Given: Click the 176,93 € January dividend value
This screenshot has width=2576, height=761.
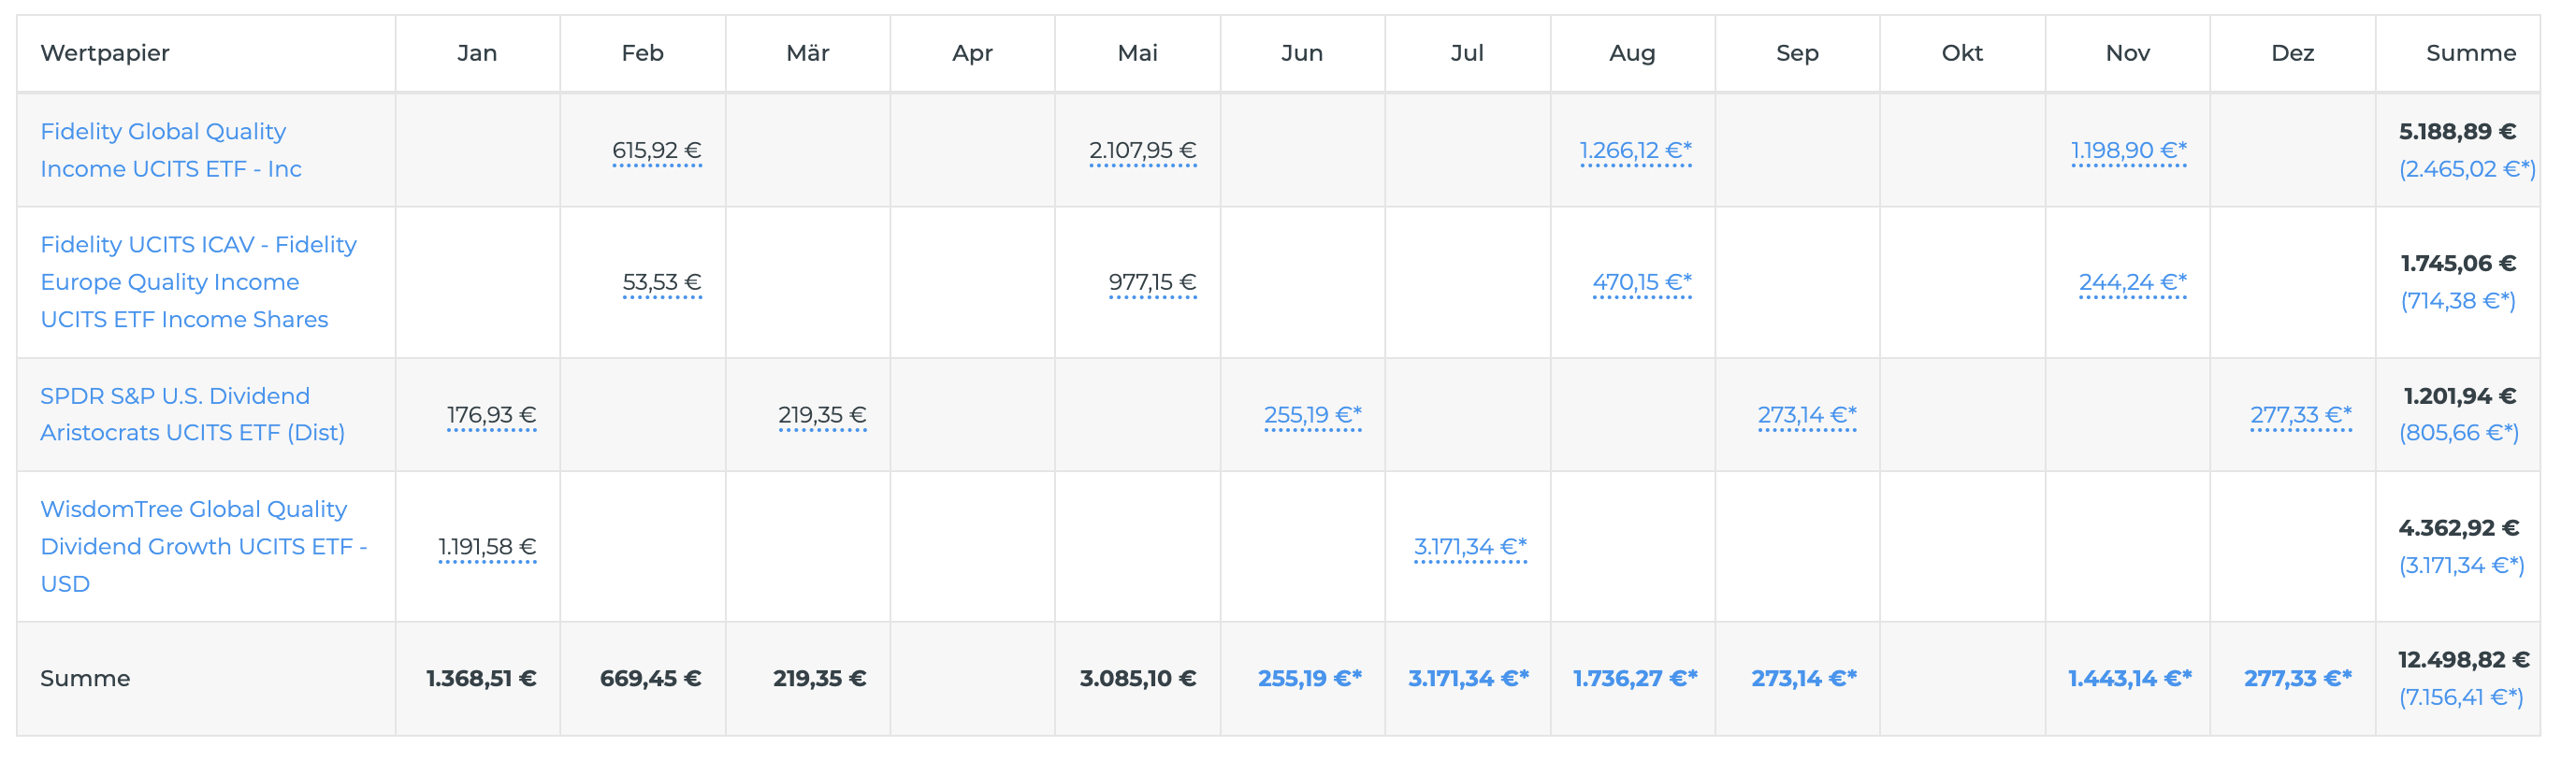Looking at the screenshot, I should coord(491,414).
